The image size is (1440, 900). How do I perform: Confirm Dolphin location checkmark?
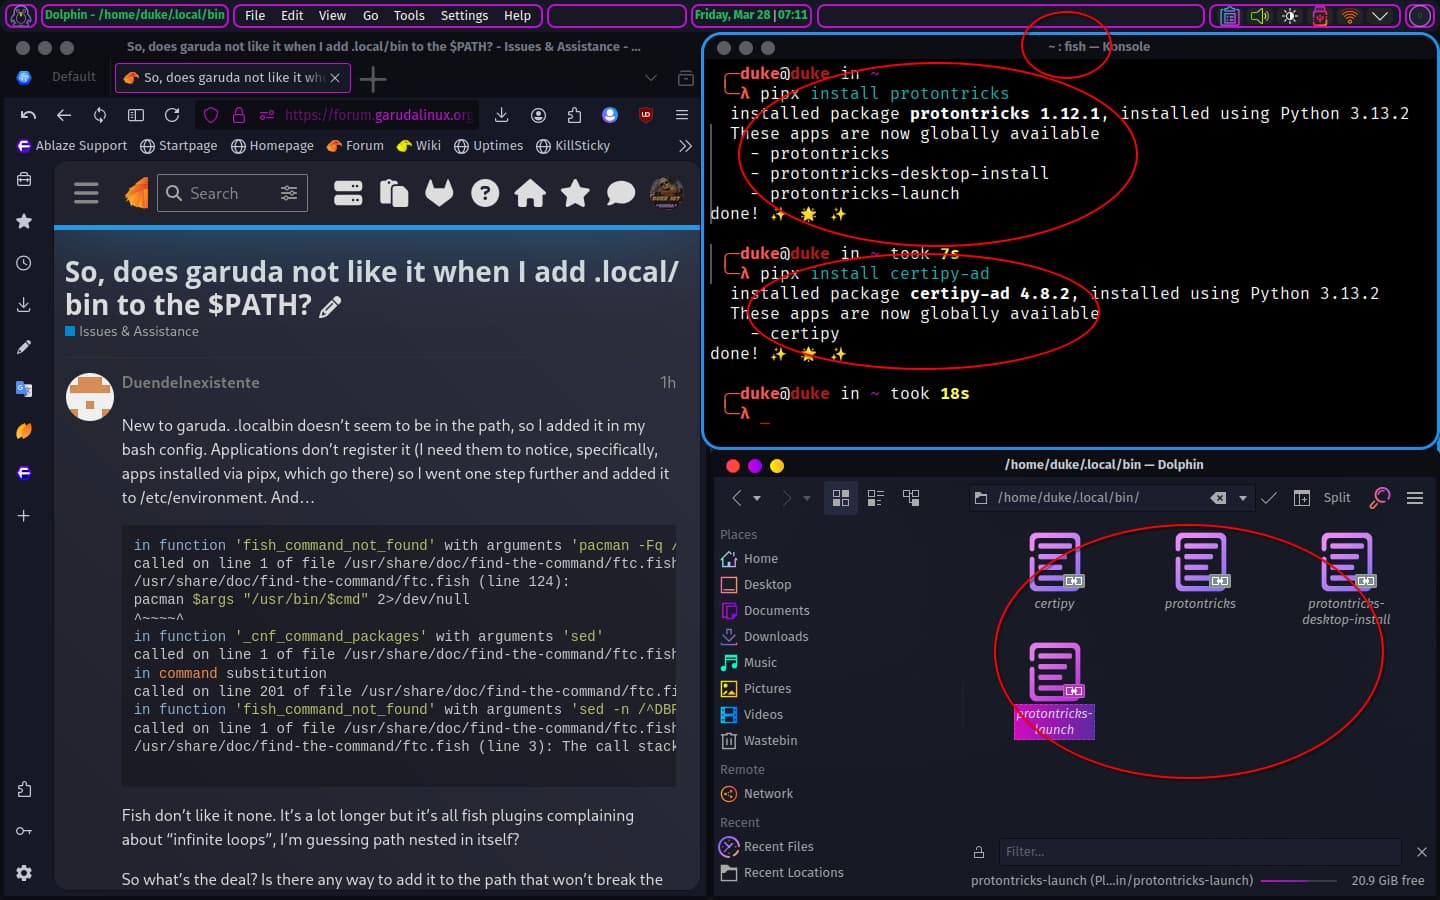coord(1269,497)
